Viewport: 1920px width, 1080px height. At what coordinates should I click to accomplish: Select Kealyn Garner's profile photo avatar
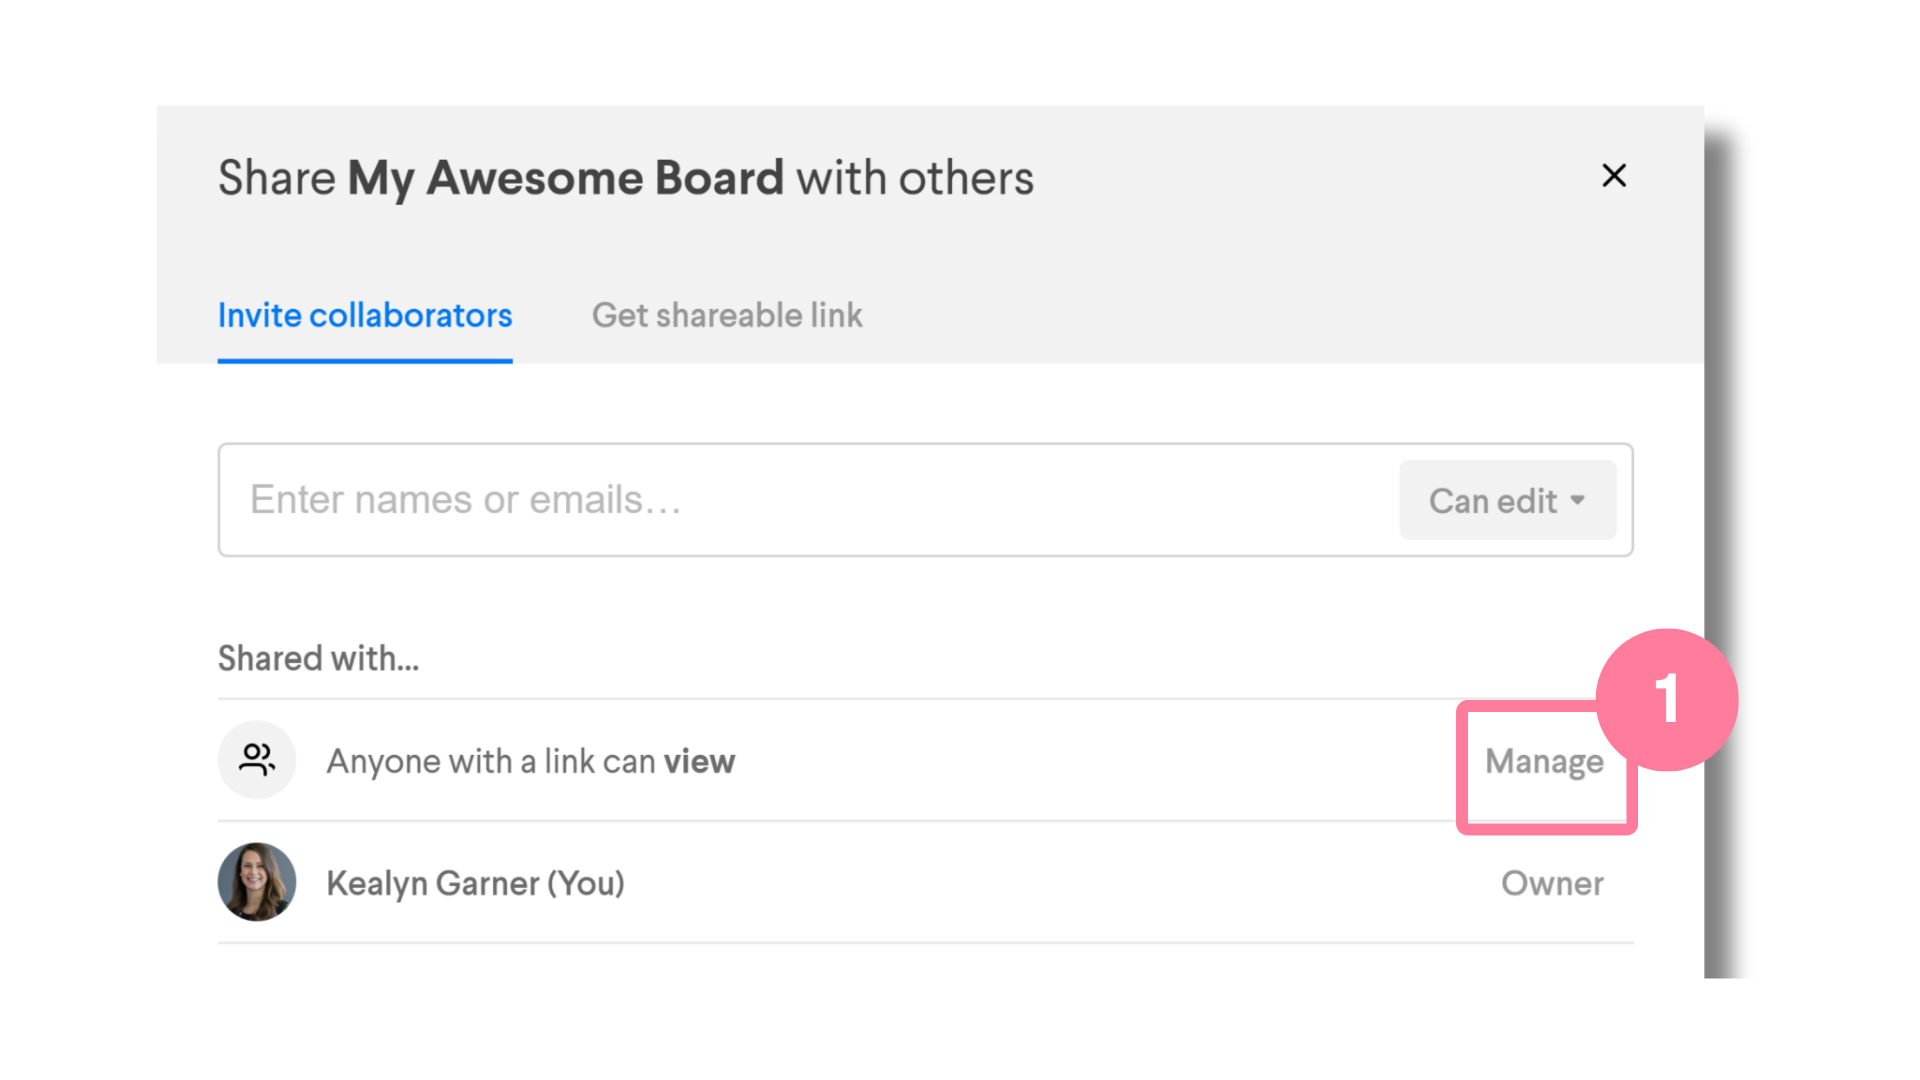click(257, 882)
